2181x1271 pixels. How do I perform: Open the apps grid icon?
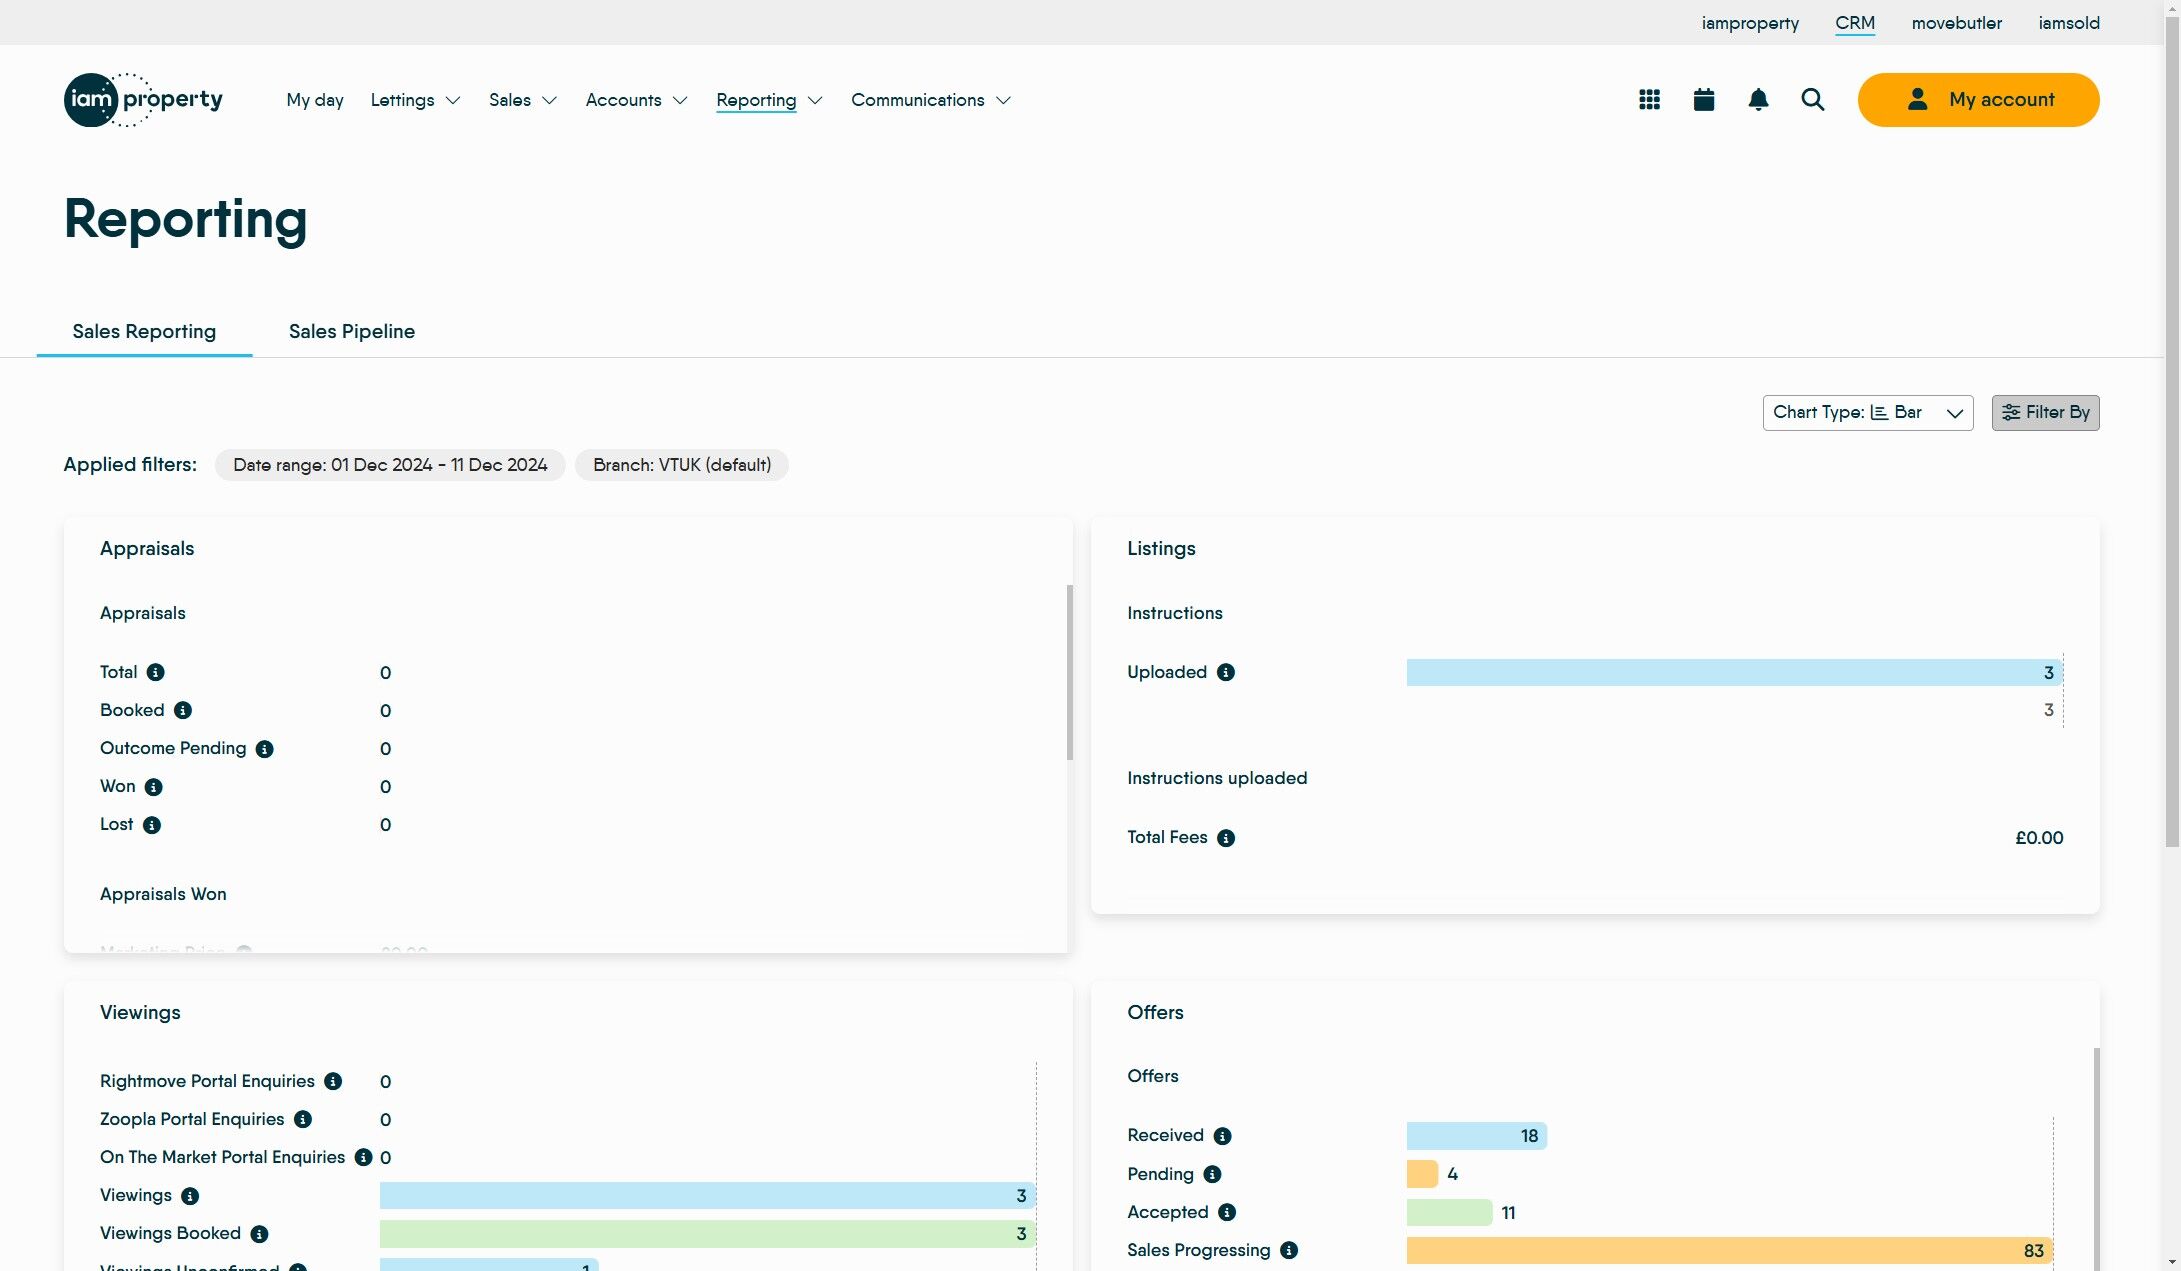pos(1649,100)
